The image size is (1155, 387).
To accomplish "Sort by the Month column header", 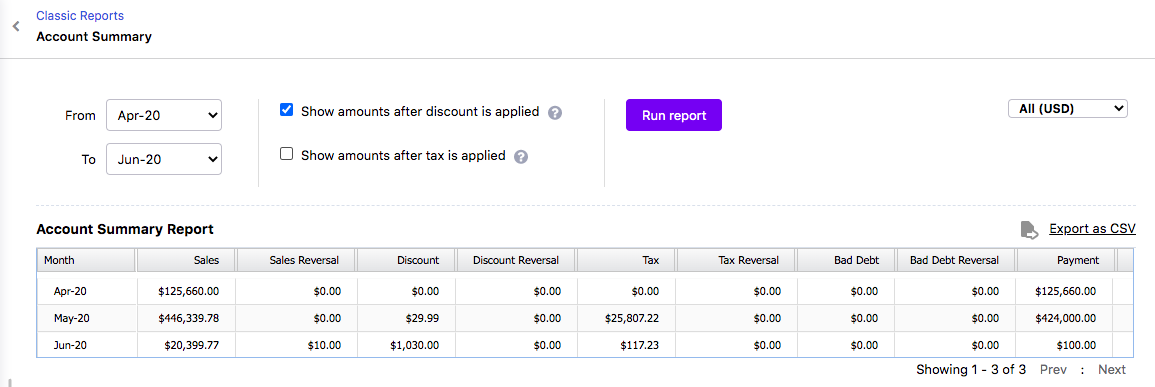I will tap(86, 260).
